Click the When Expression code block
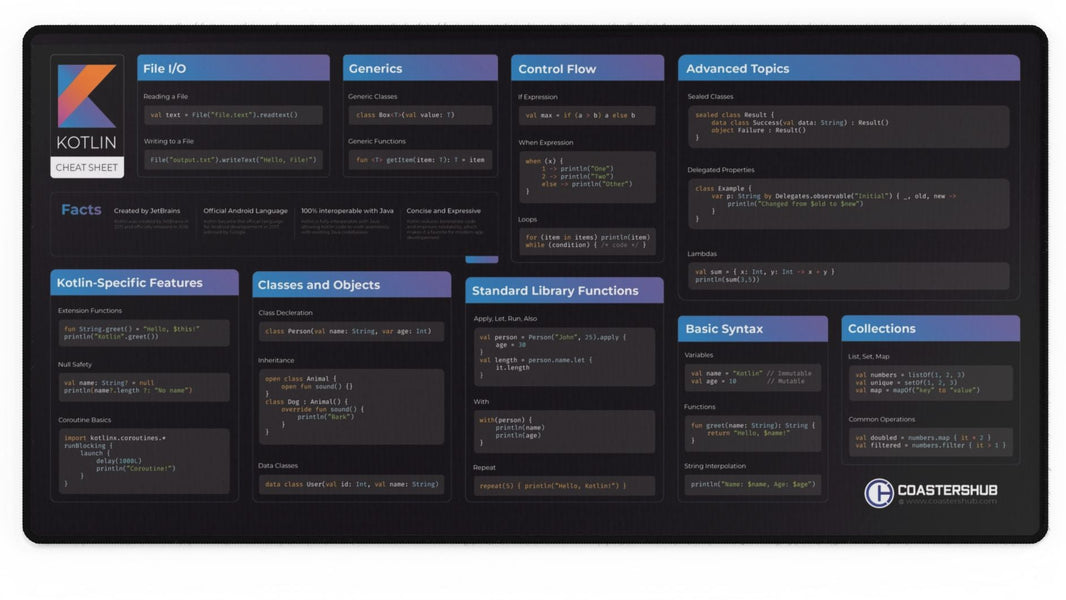This screenshot has width=1066, height=600. (586, 176)
